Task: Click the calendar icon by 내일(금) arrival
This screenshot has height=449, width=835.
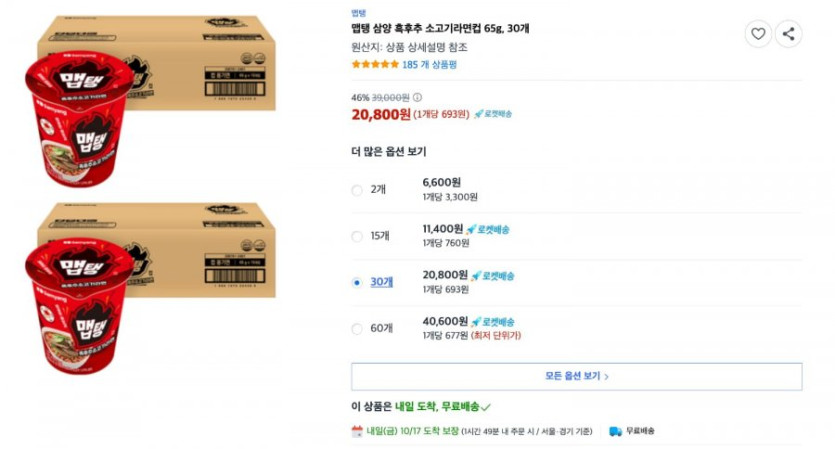Action: pyautogui.click(x=357, y=431)
